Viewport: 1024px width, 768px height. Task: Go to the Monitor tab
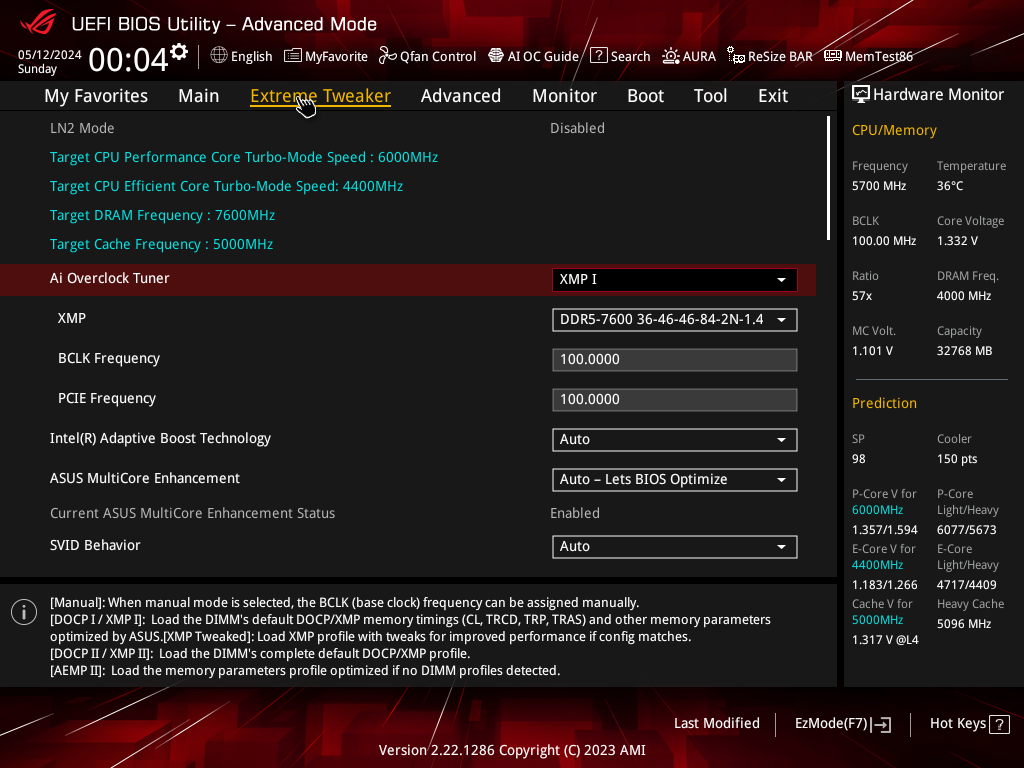coord(564,96)
